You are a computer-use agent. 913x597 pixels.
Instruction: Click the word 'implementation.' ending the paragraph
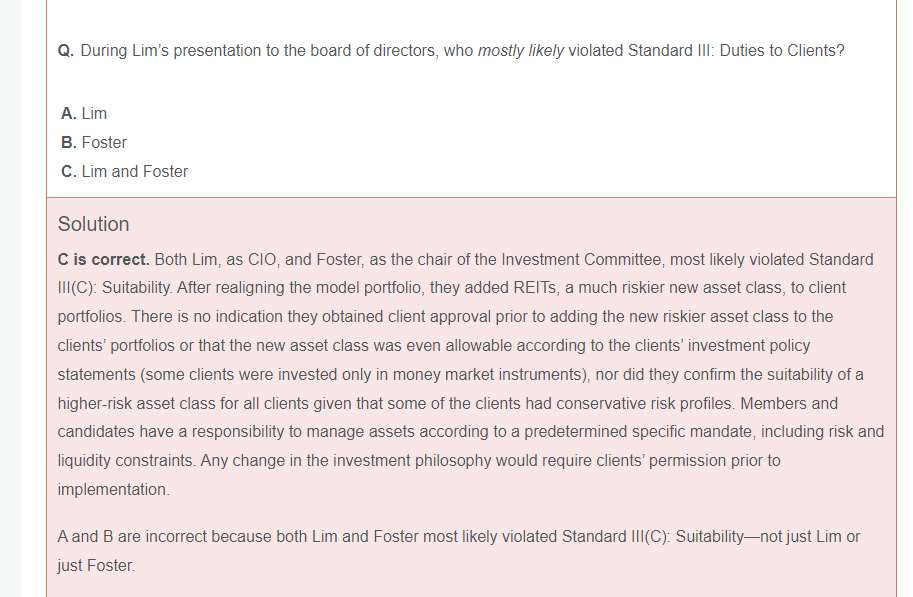(x=113, y=489)
